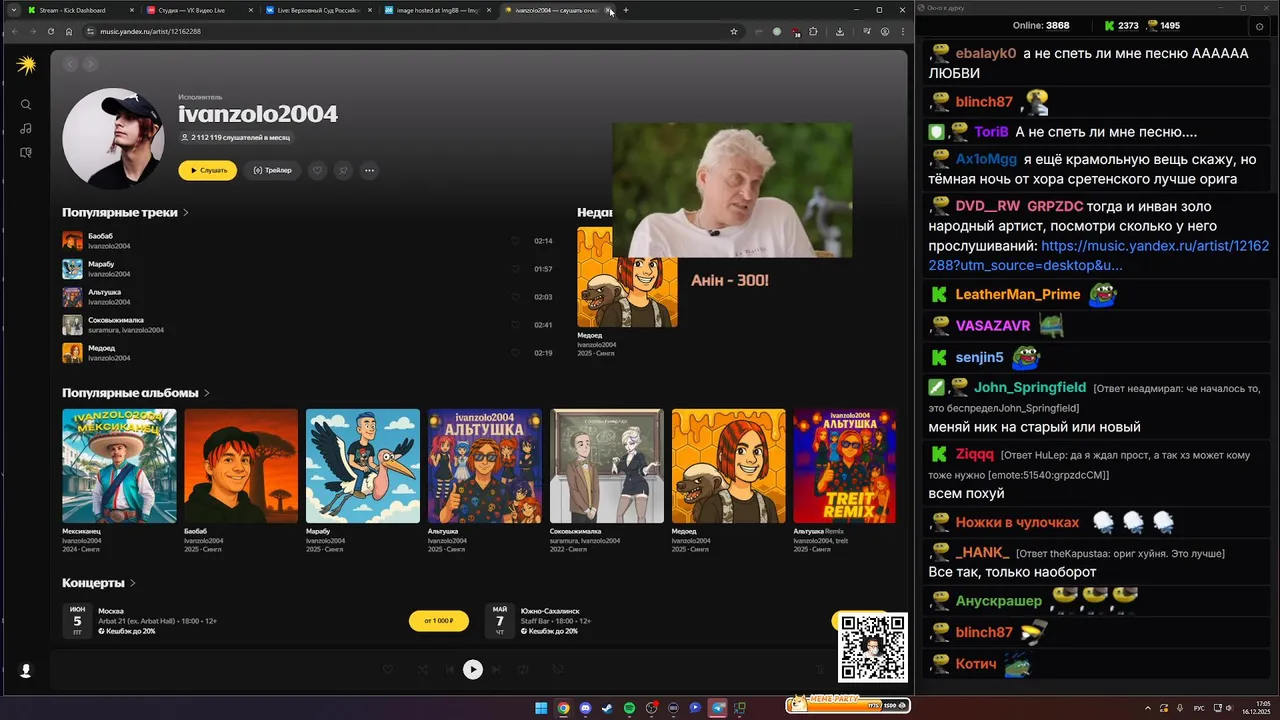Like the artist with the heart button
Viewport: 1280px width, 720px height.
click(317, 170)
